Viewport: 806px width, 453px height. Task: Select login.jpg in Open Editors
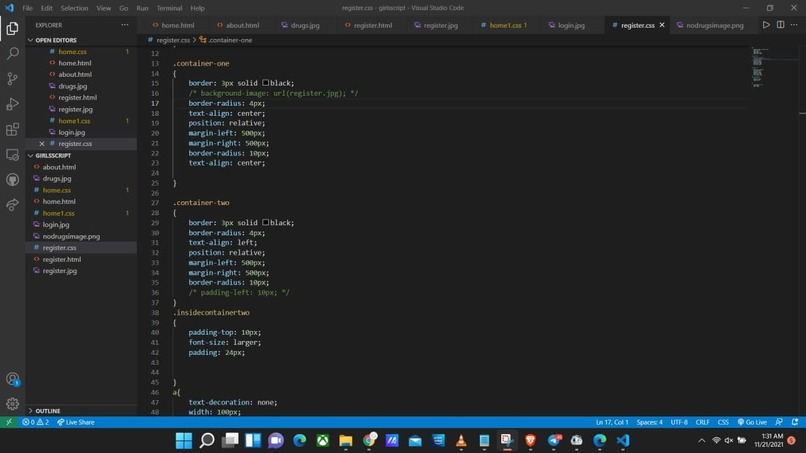pyautogui.click(x=71, y=133)
